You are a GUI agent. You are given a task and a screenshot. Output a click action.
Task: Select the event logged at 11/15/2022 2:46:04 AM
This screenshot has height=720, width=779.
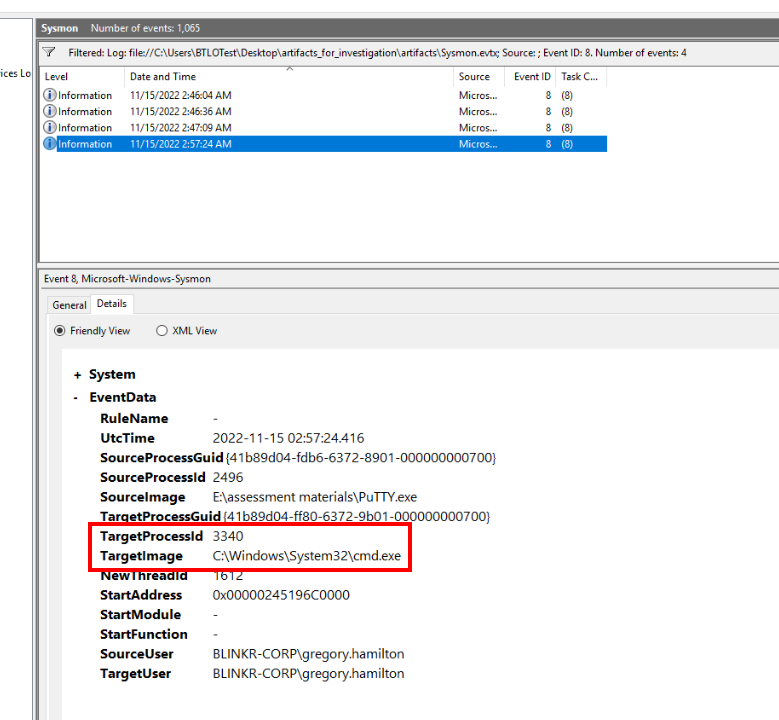coord(324,95)
